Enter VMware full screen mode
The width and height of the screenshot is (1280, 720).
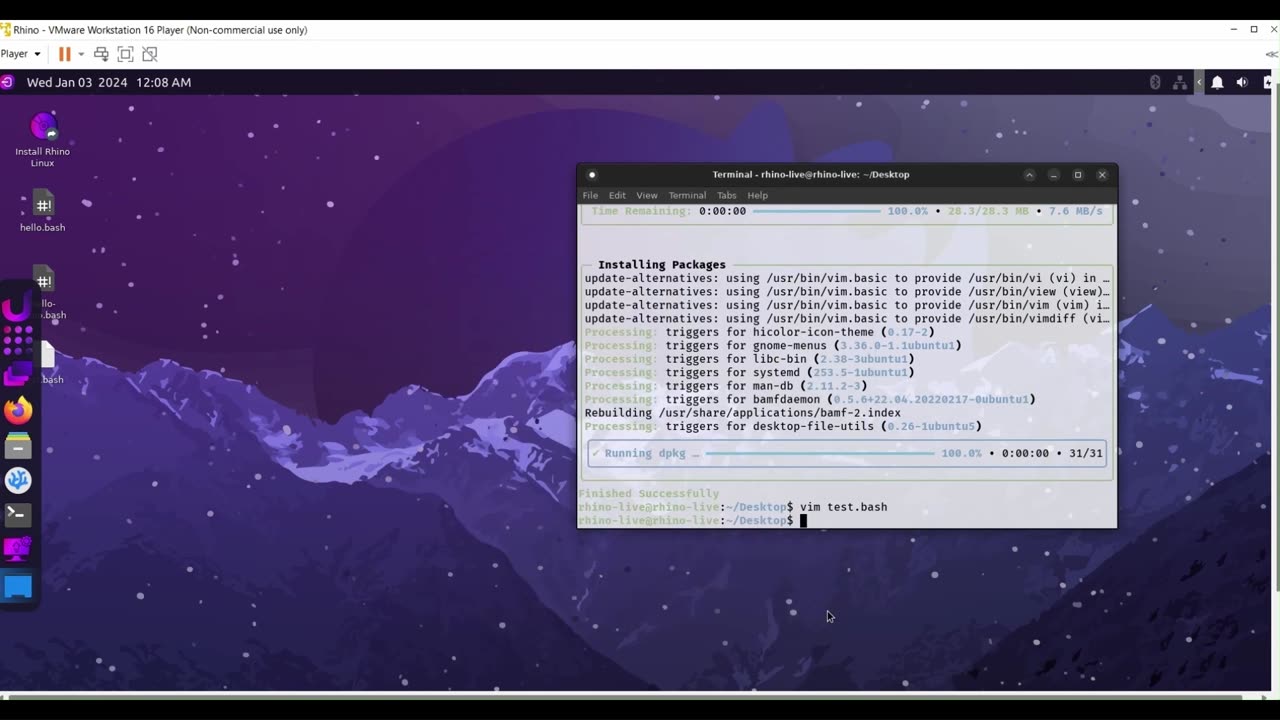pos(125,54)
